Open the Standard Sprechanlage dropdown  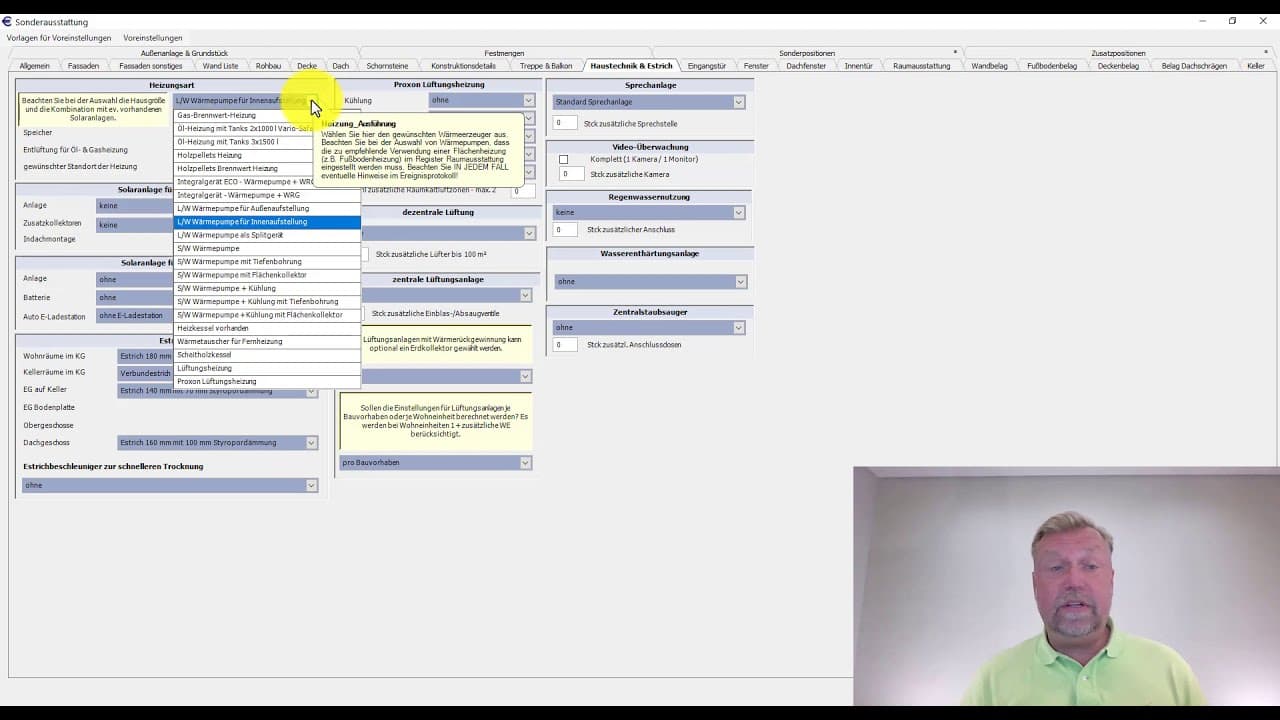click(738, 102)
